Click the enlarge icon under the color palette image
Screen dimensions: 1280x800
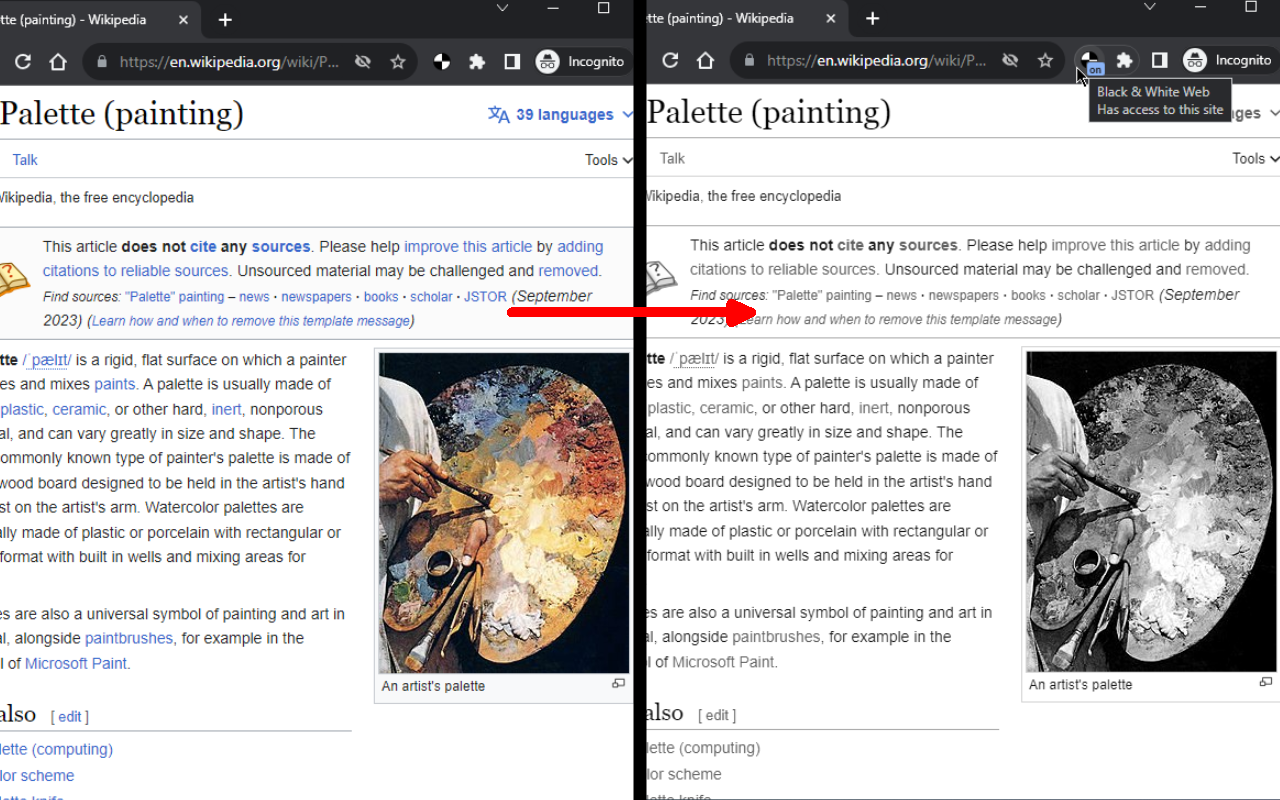coord(618,684)
